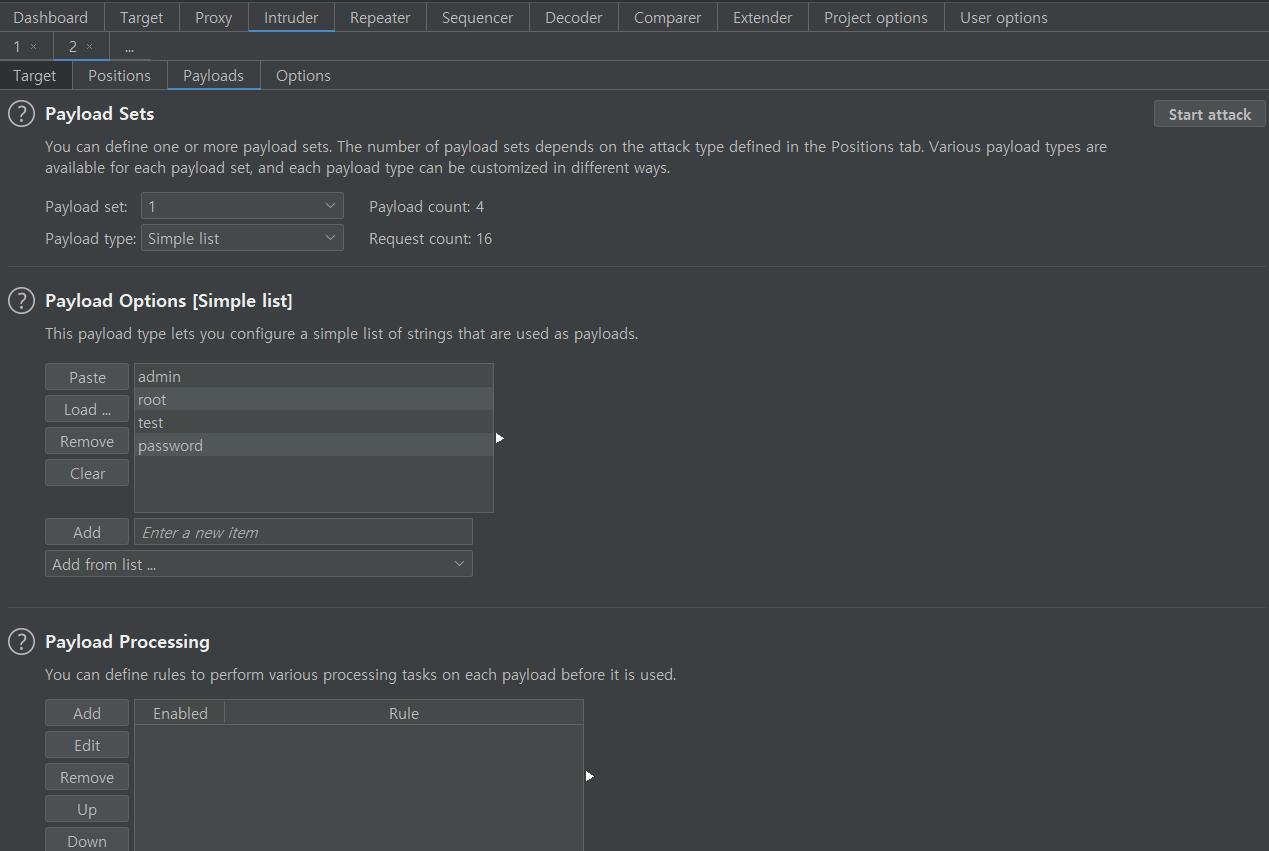Move processing rule Down
This screenshot has height=851, width=1269.
87,841
